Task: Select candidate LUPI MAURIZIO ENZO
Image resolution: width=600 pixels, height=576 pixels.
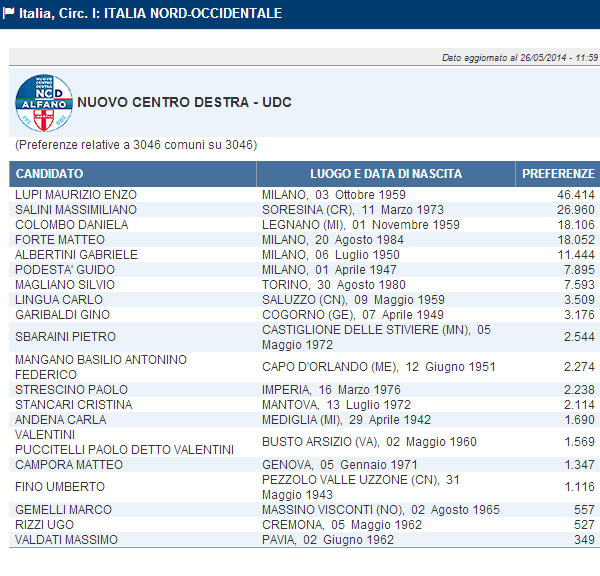Action: 77,194
